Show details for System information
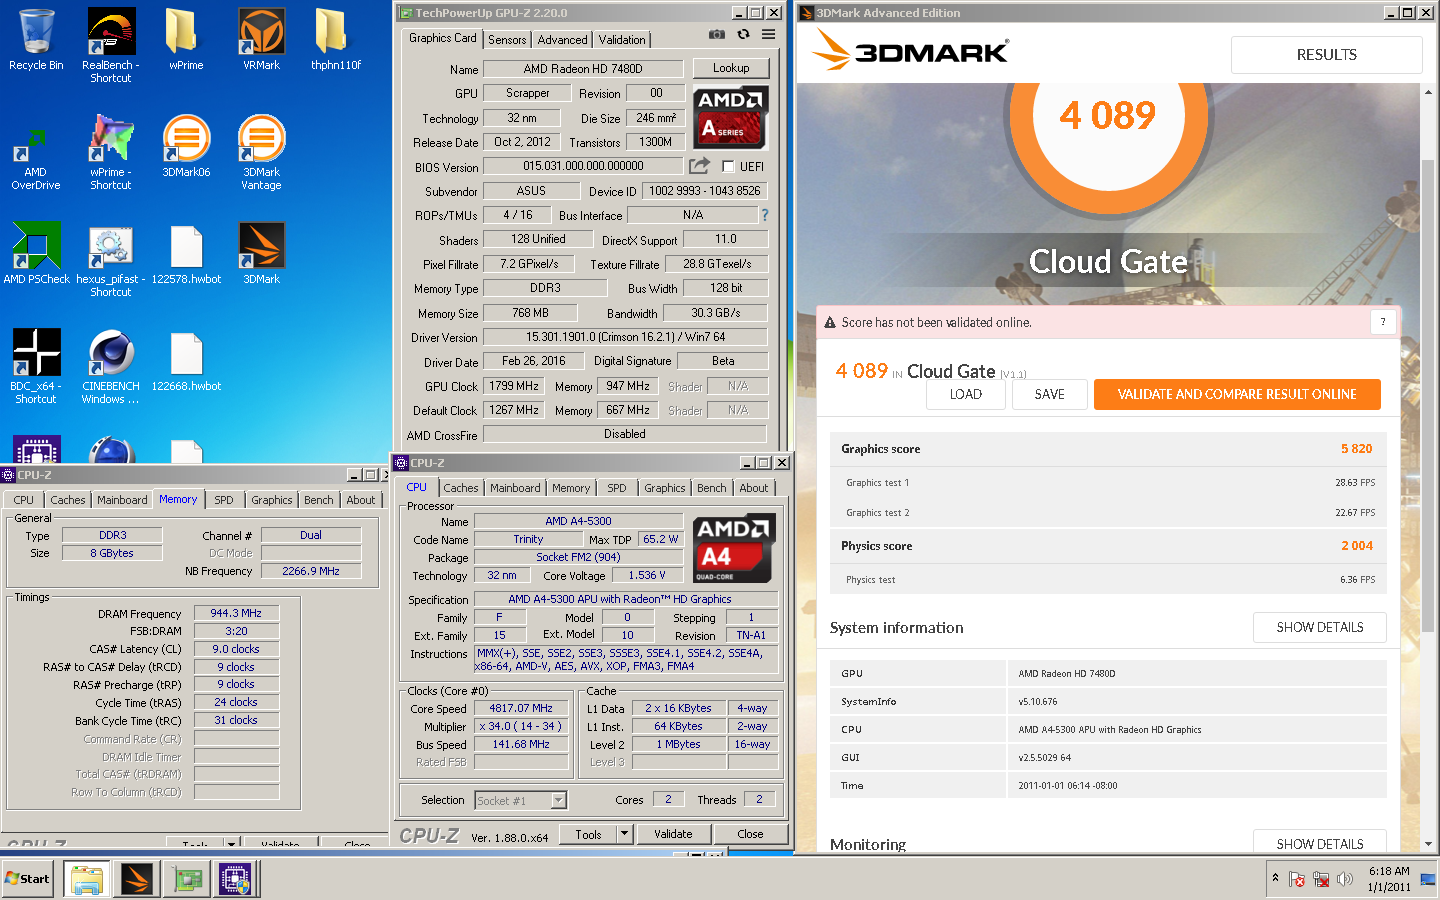 pos(1320,627)
